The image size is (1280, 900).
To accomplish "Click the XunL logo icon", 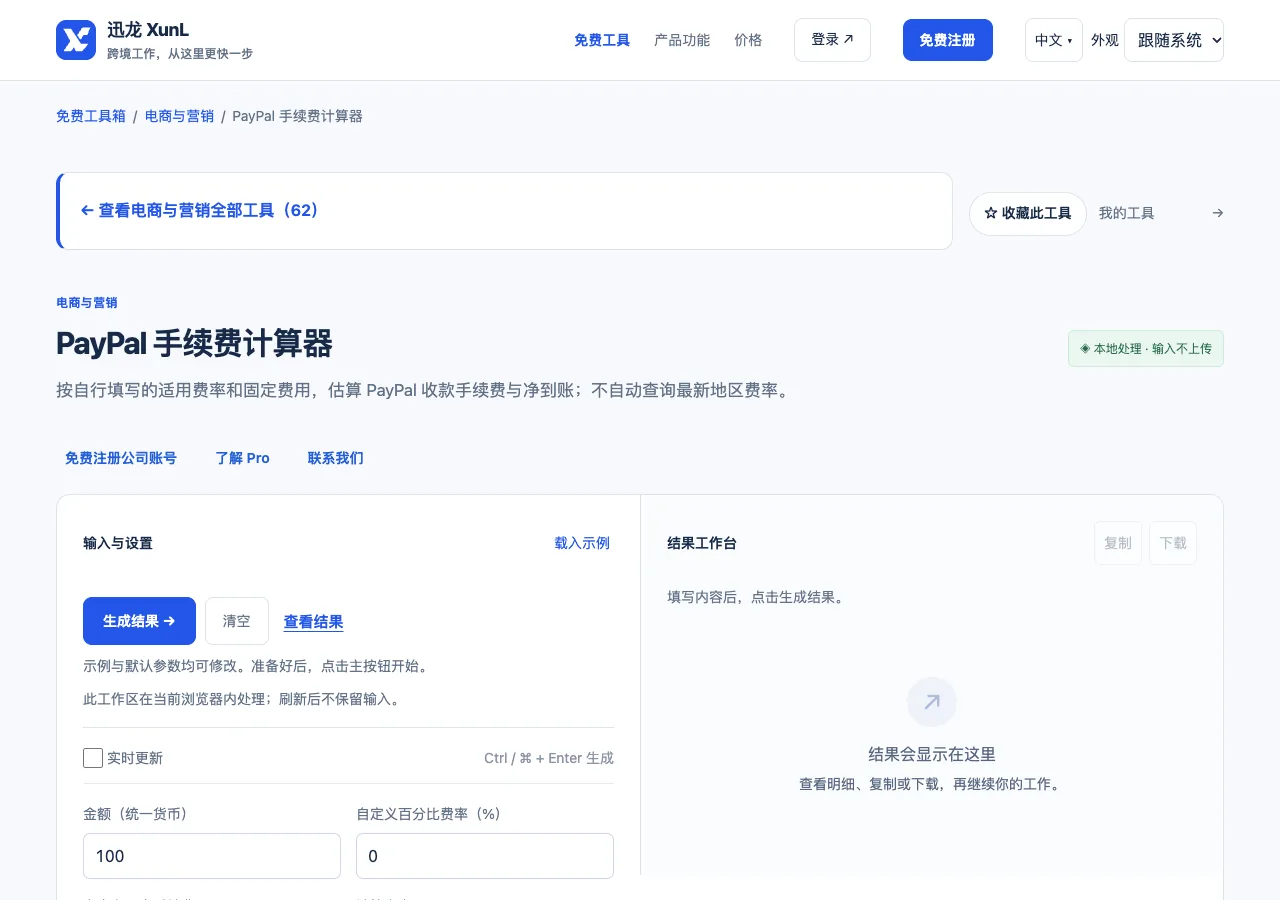I will tap(76, 40).
